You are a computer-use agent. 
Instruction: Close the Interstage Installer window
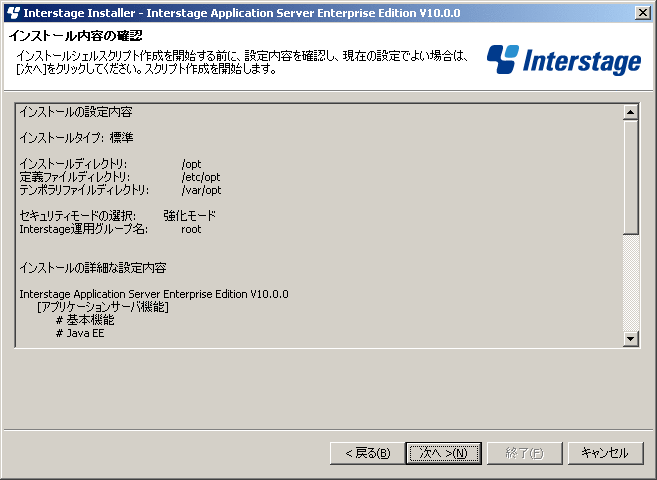point(643,13)
